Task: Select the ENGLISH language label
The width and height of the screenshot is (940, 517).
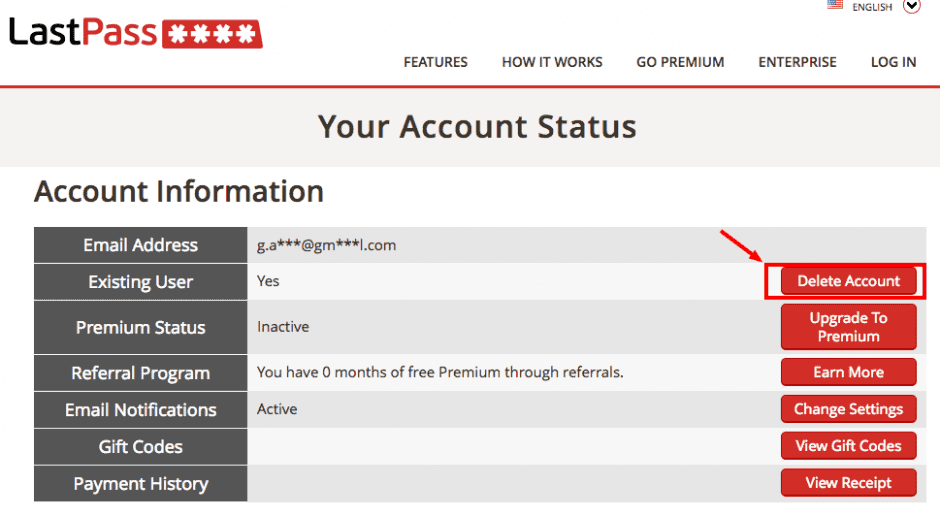Action: pyautogui.click(x=872, y=7)
